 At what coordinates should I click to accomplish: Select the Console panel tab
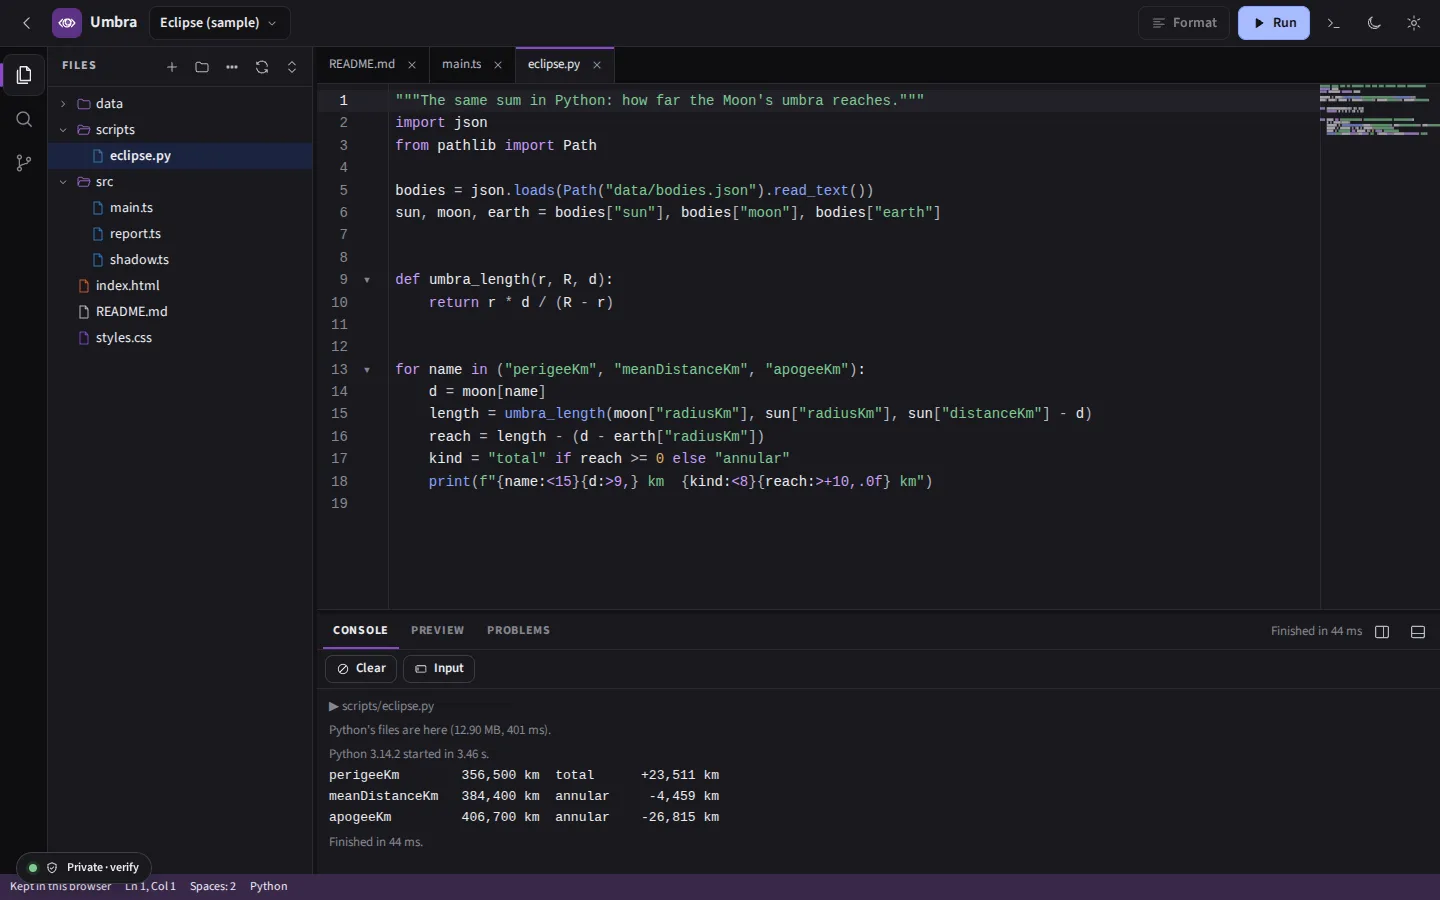pos(360,631)
